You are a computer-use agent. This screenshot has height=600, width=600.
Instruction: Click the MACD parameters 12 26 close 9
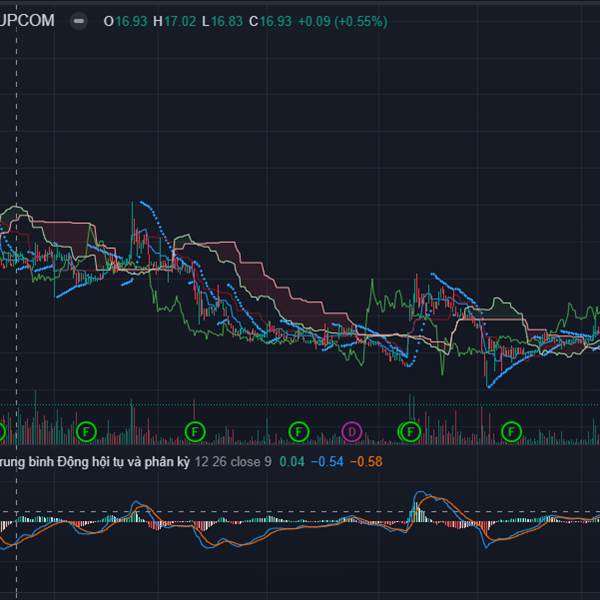coord(233,462)
